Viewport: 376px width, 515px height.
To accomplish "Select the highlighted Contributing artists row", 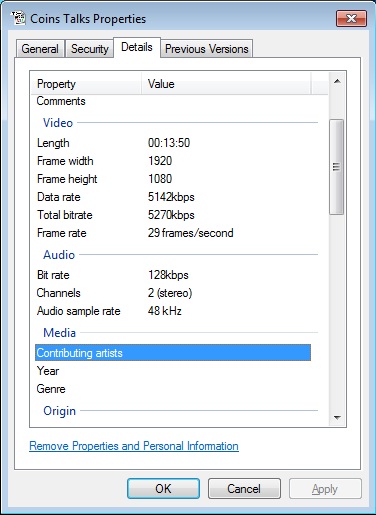I will (173, 353).
